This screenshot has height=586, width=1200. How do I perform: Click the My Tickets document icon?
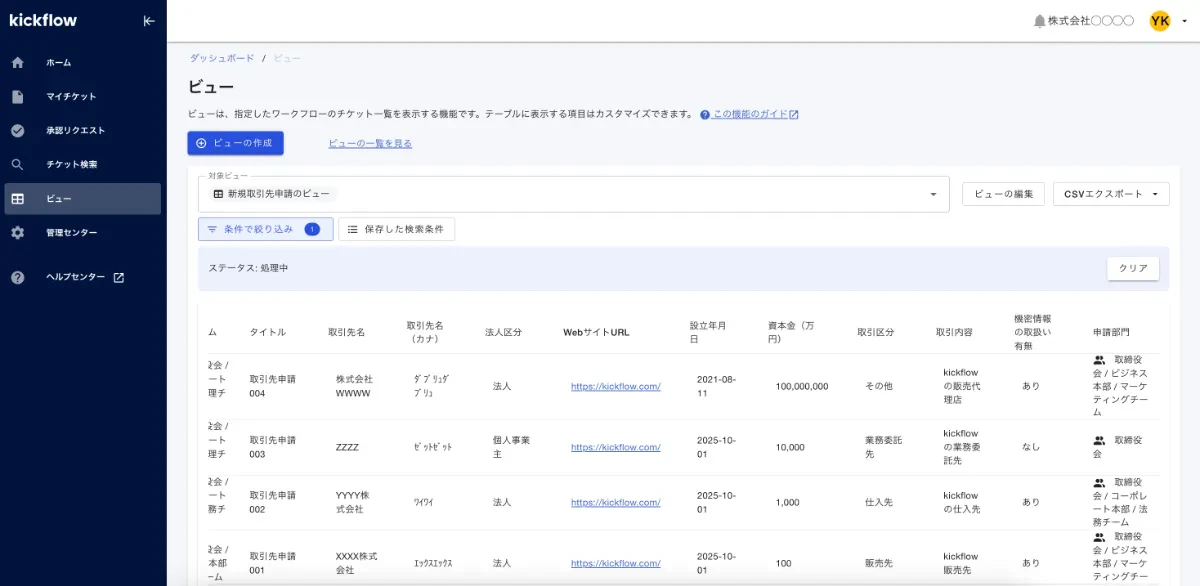(x=18, y=97)
